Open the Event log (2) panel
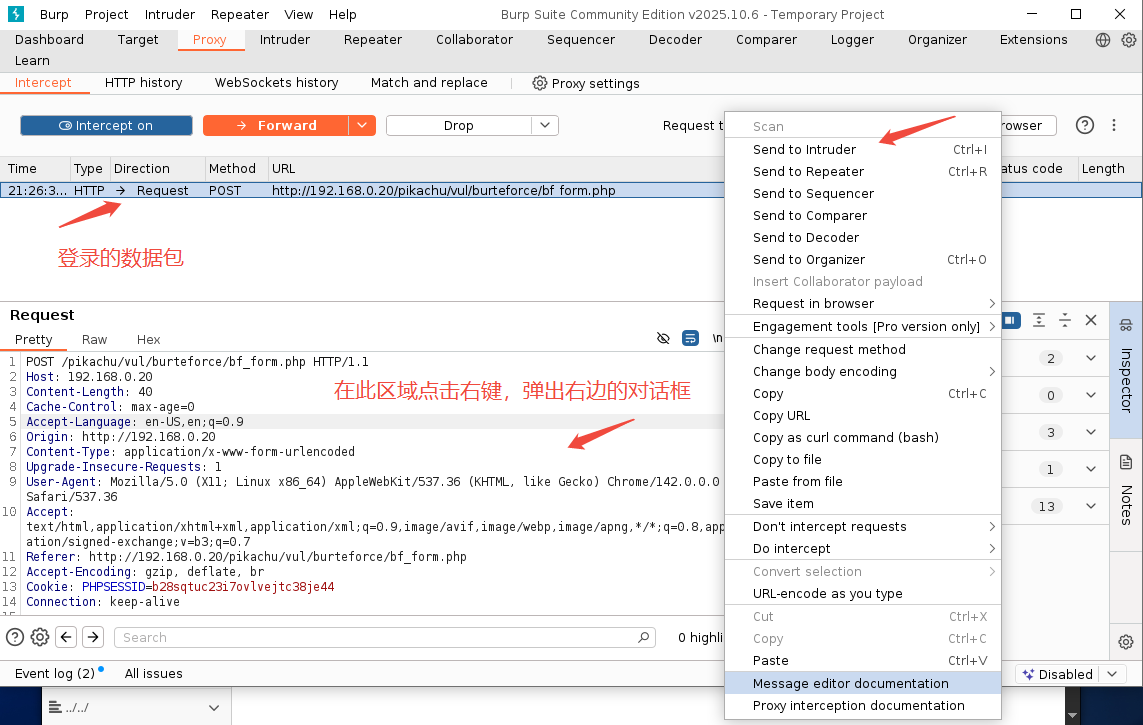The height and width of the screenshot is (725, 1143). click(55, 674)
